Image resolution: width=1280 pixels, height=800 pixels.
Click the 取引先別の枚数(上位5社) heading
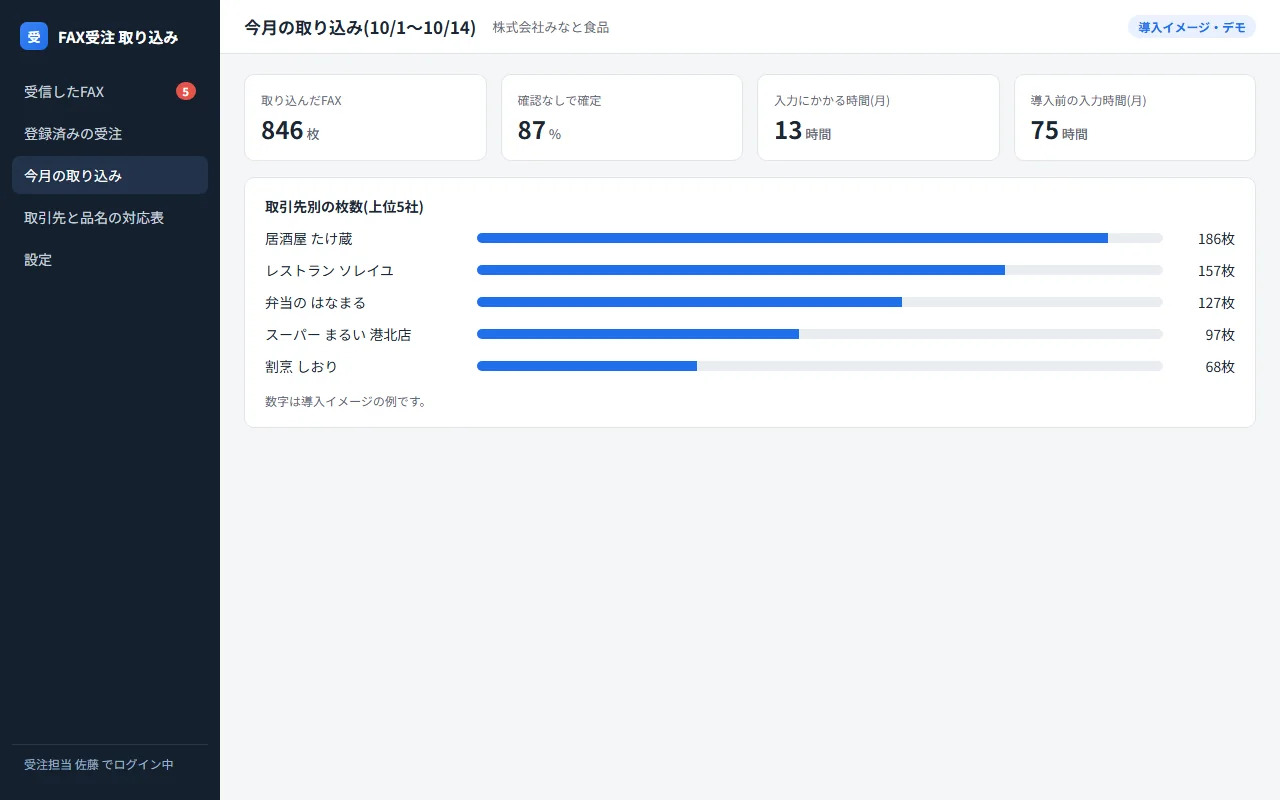(x=344, y=207)
